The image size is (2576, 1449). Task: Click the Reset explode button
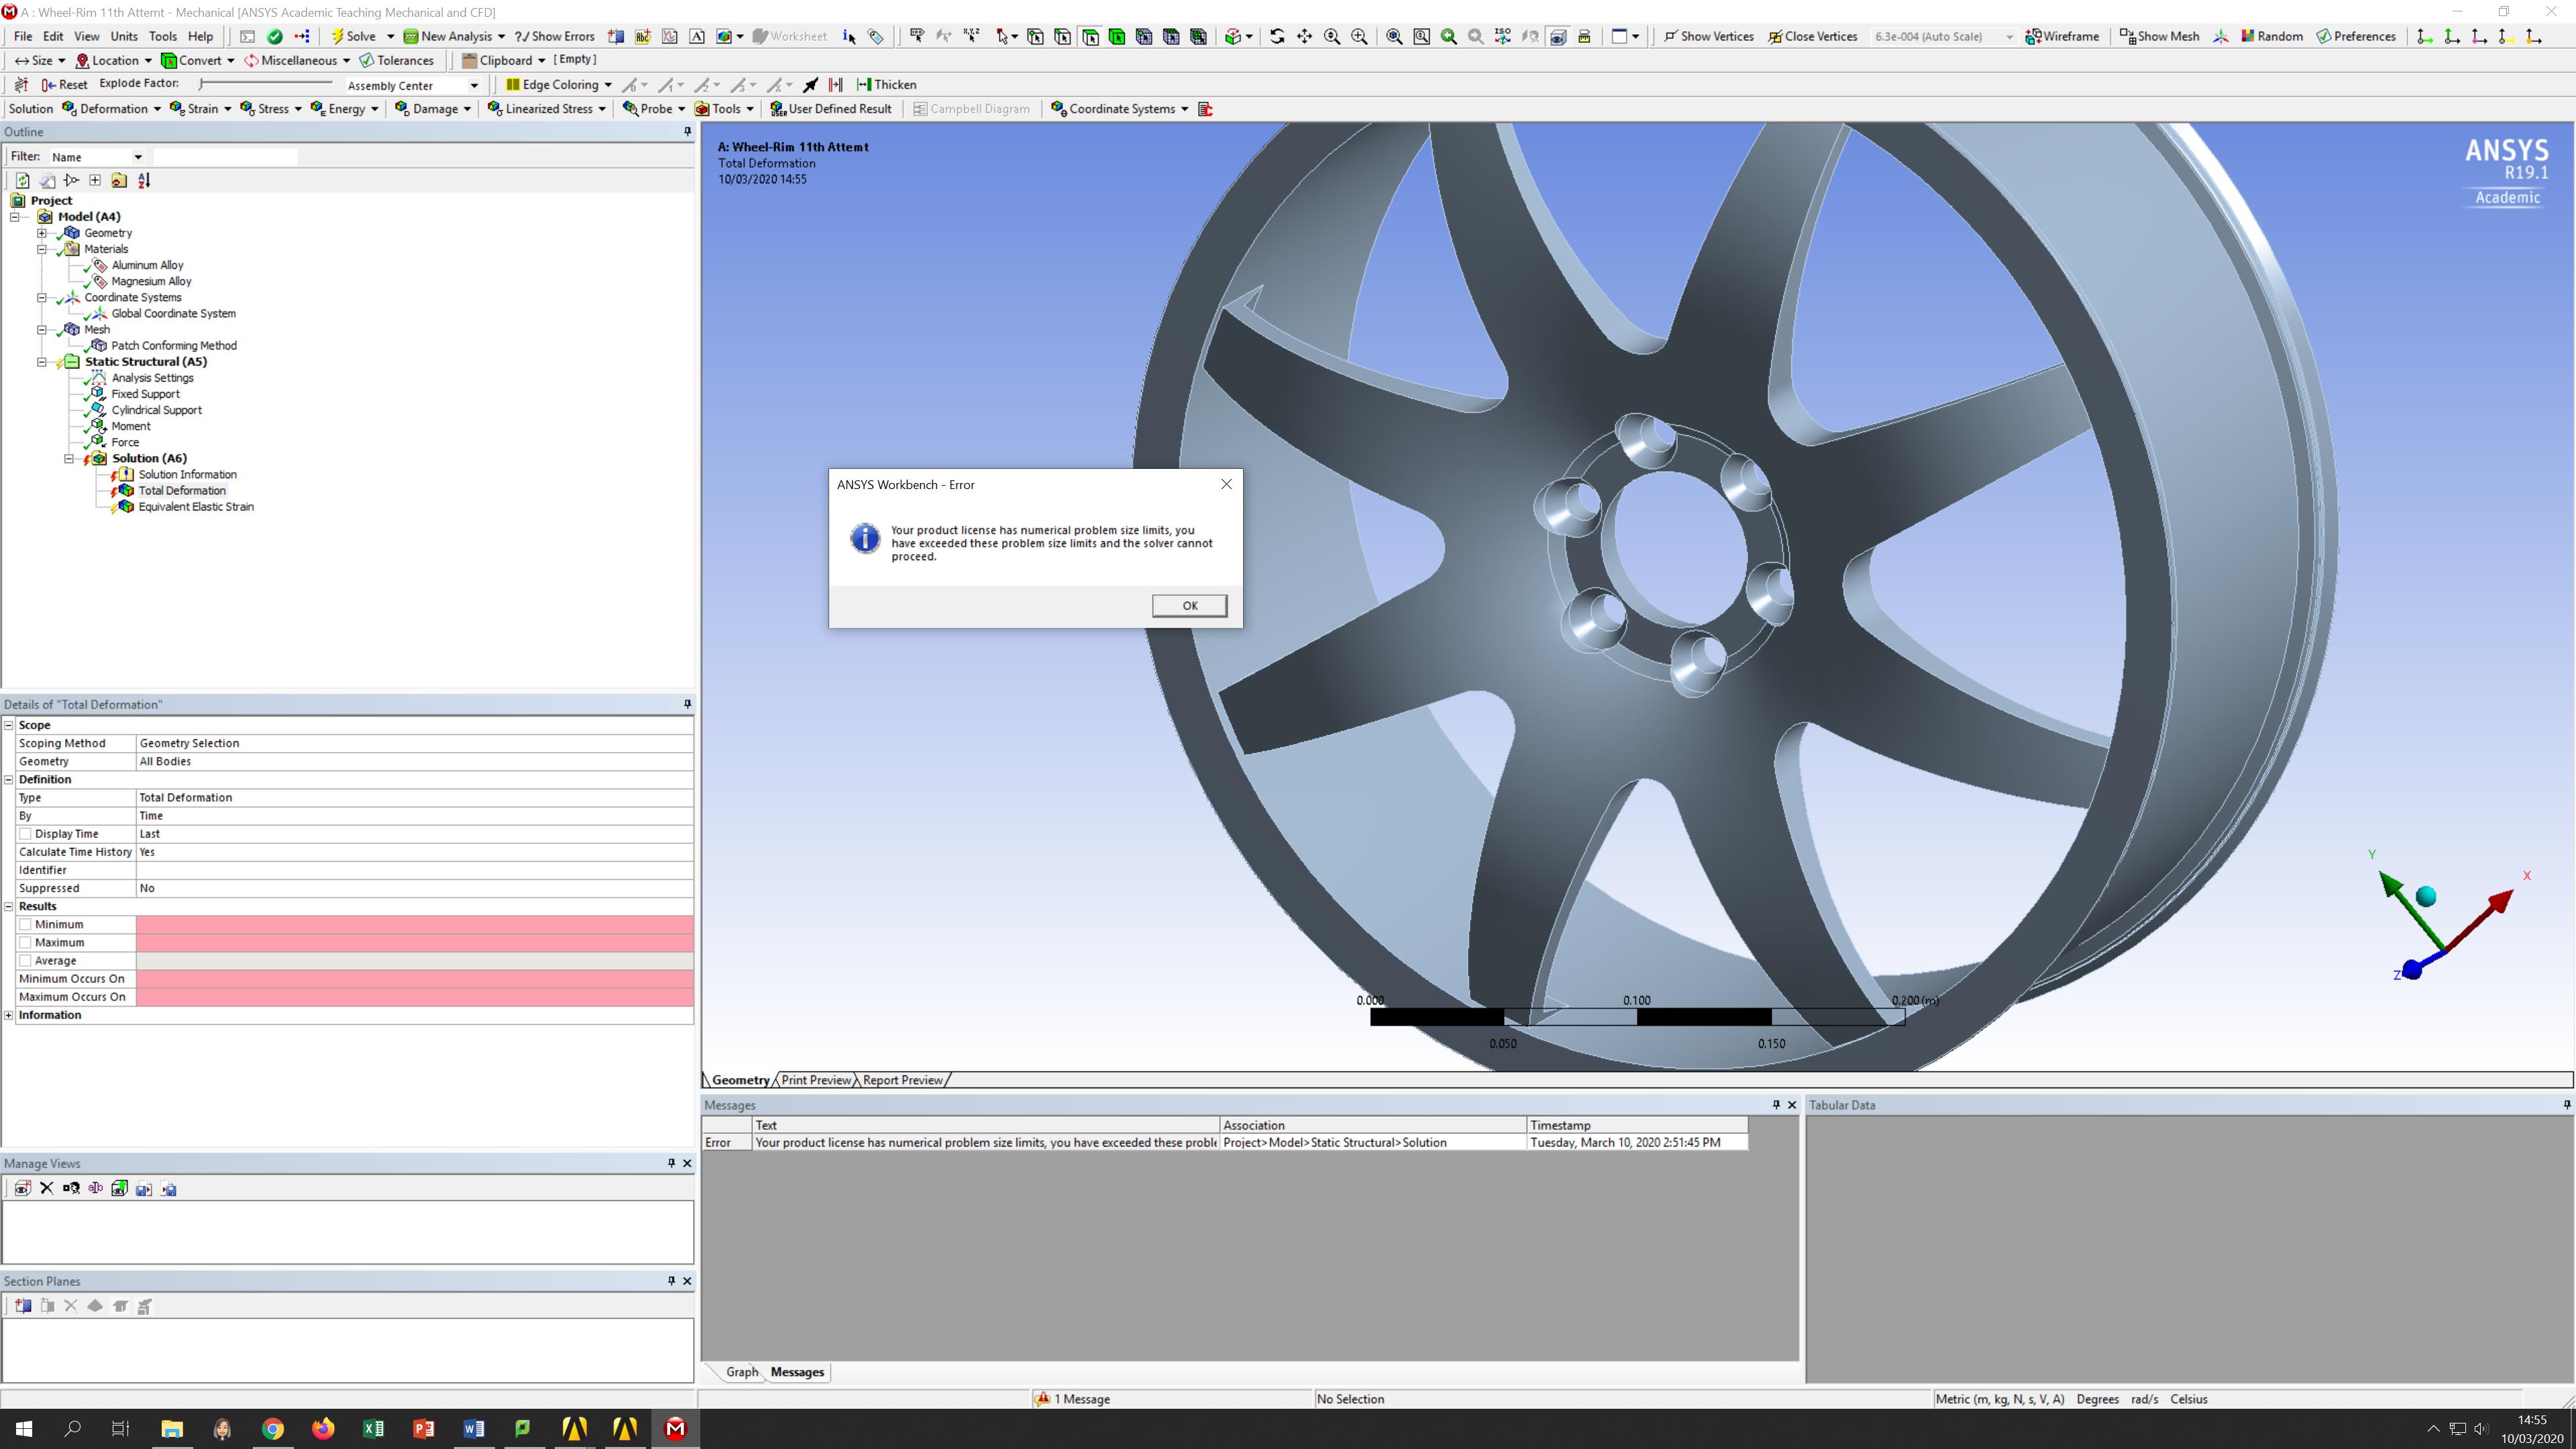coord(64,85)
